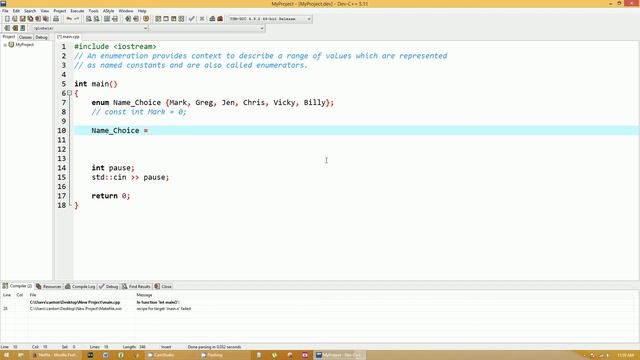Image resolution: width=640 pixels, height=360 pixels.
Task: Open the Window menu
Action: point(126,11)
